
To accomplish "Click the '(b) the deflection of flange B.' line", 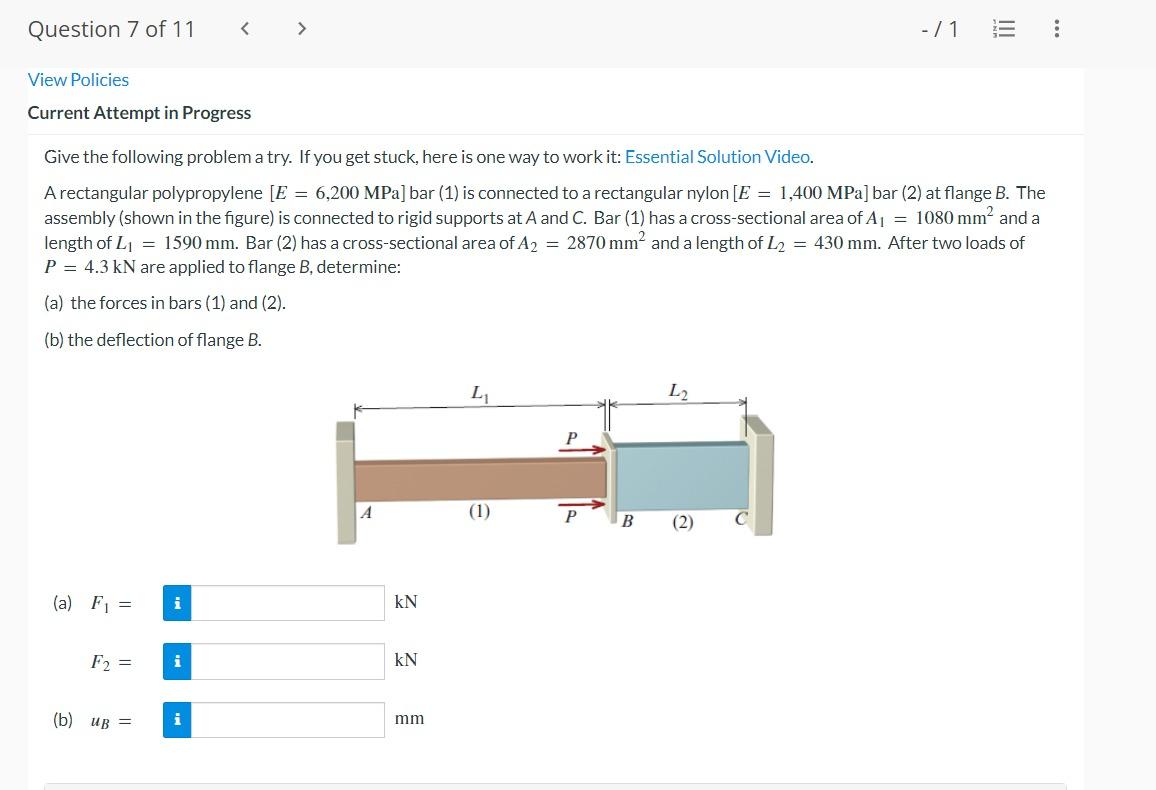I will [153, 340].
